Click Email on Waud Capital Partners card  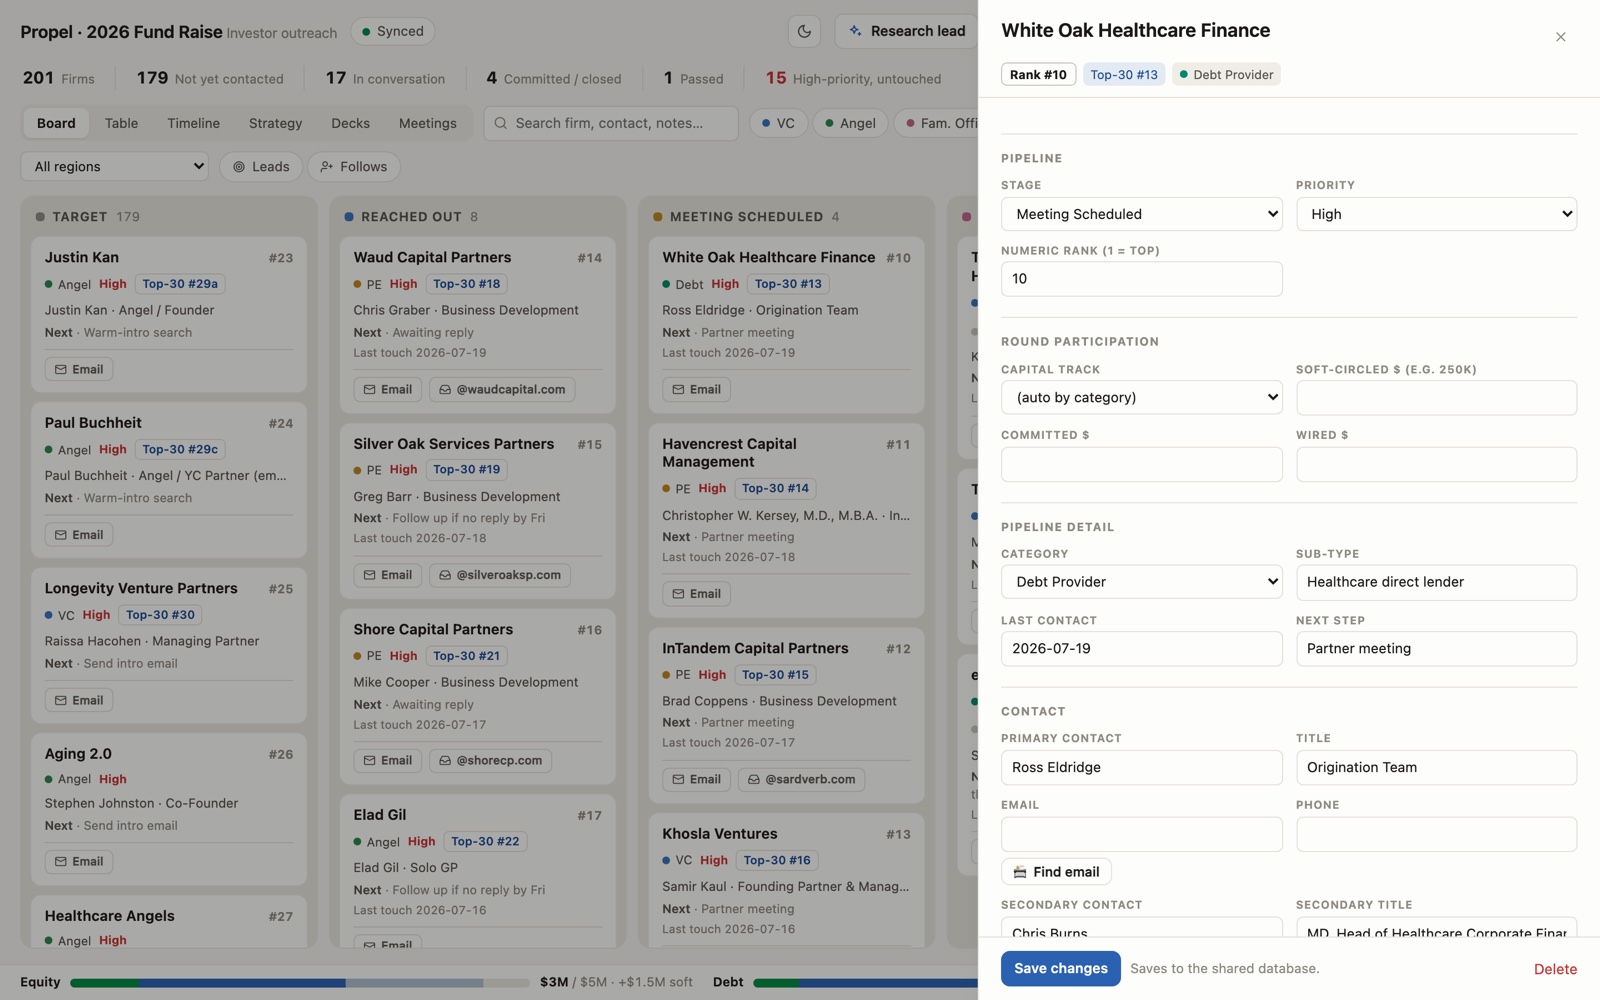point(388,389)
